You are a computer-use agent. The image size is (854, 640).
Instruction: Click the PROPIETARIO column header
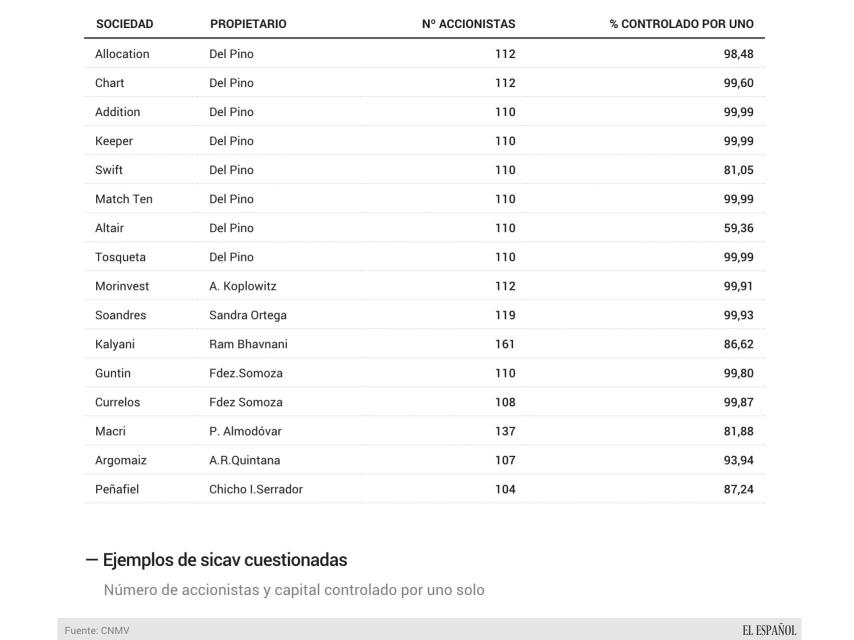point(248,24)
